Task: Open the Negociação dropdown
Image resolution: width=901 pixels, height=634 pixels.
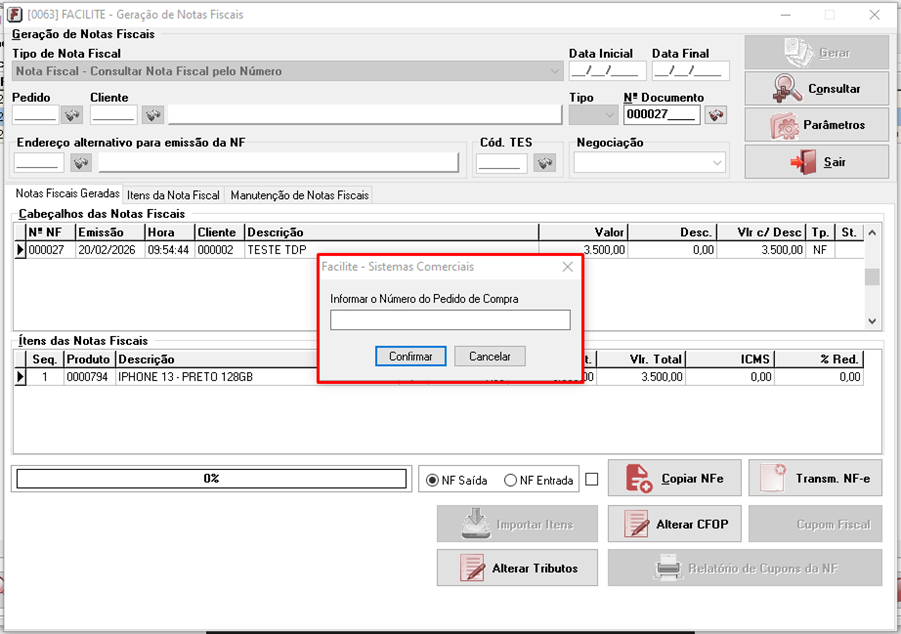Action: click(x=717, y=162)
